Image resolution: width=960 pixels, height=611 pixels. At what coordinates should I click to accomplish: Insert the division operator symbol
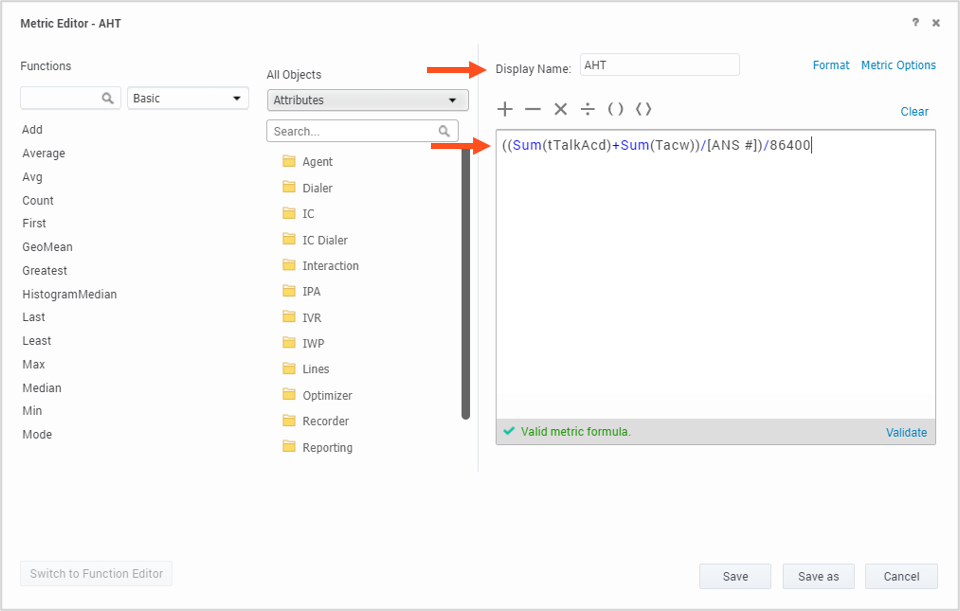(588, 109)
